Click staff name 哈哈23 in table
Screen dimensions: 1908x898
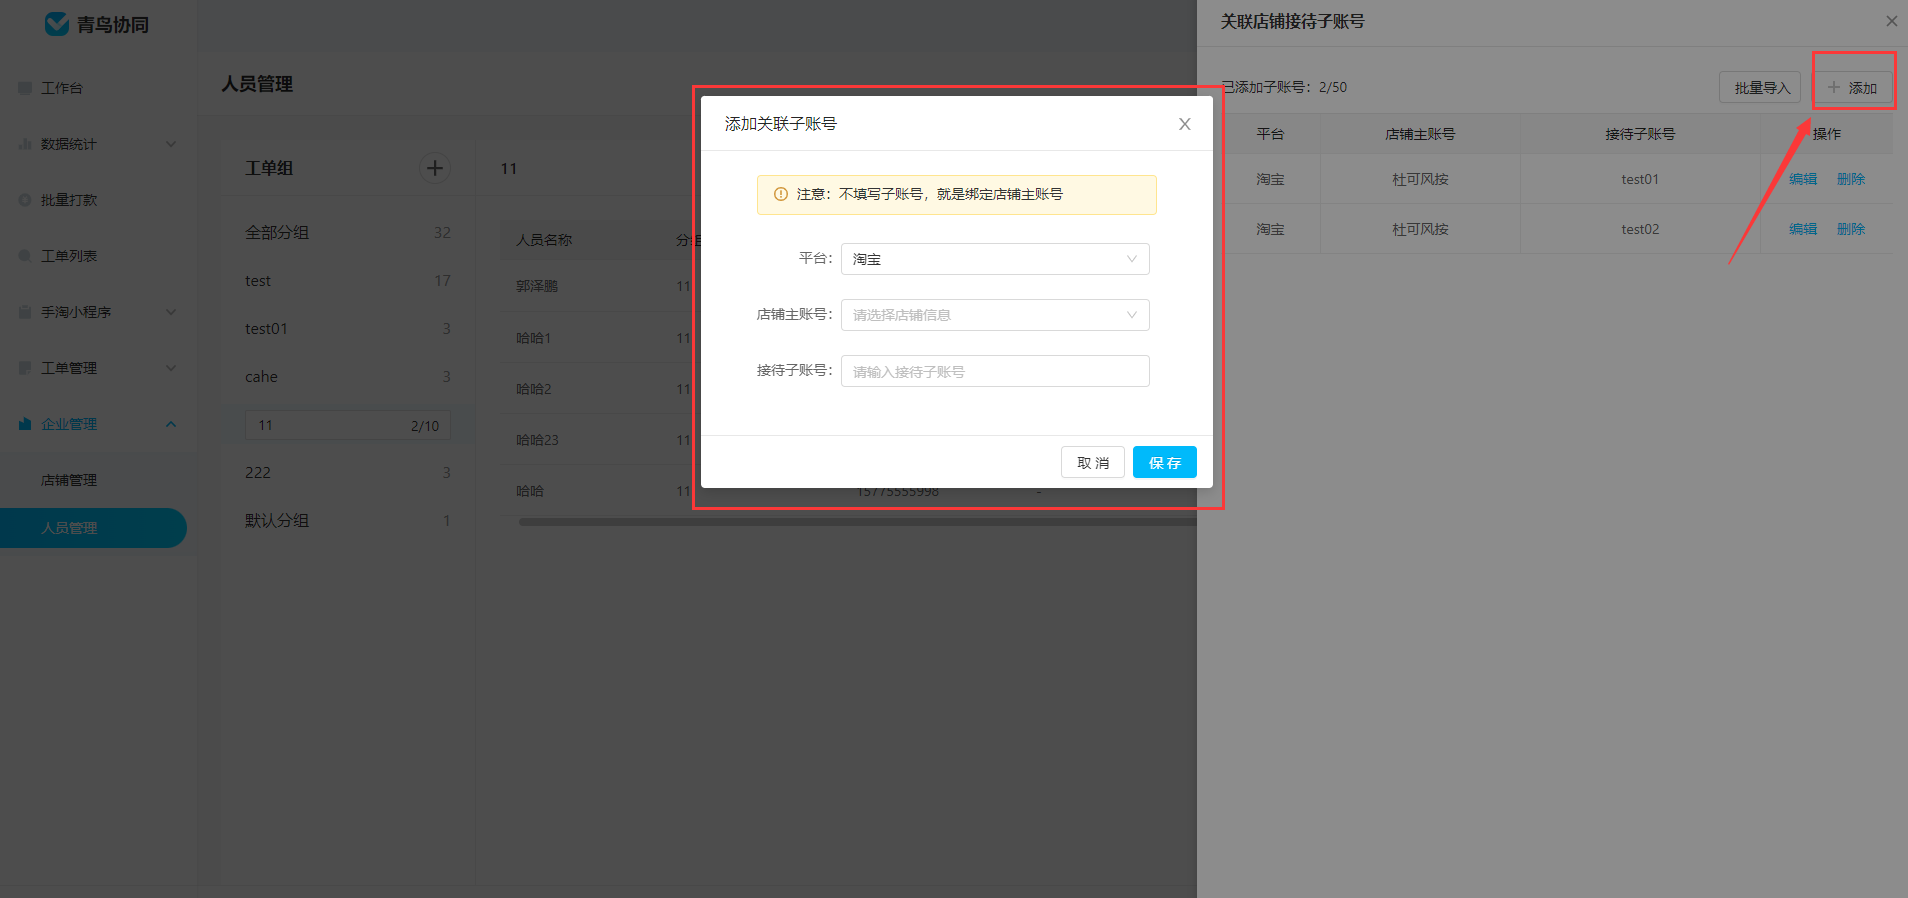(538, 440)
